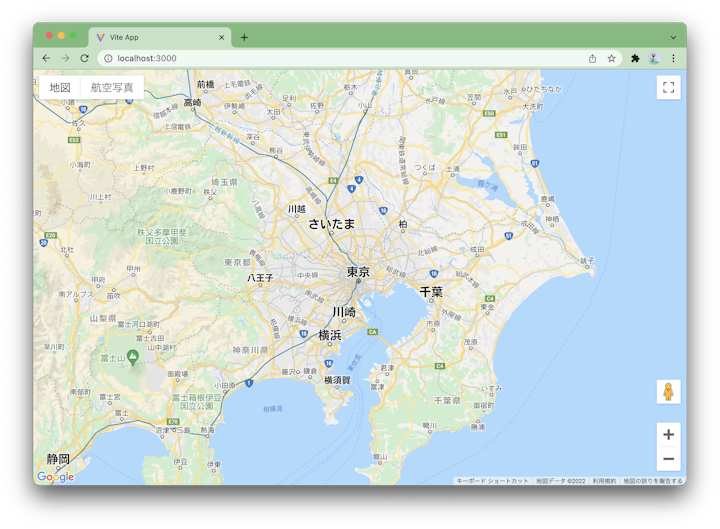Toggle fullscreen map view
Image resolution: width=720 pixels, height=529 pixels.
tap(668, 88)
